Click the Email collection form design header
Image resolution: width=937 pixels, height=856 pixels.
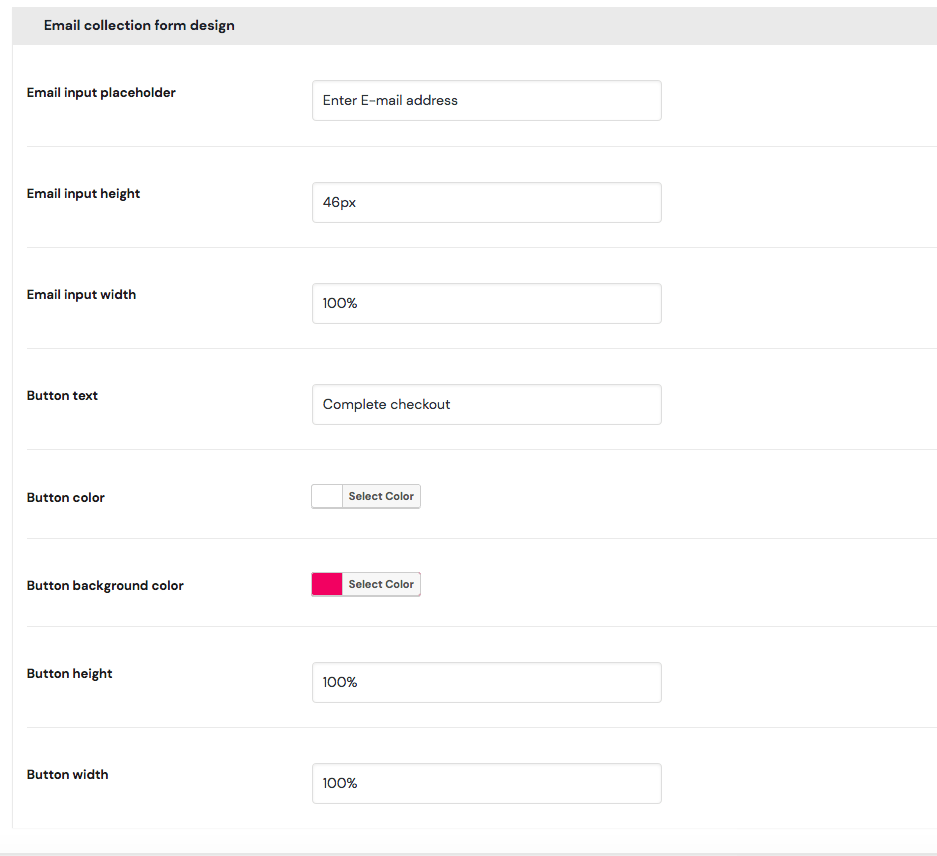pyautogui.click(x=139, y=25)
